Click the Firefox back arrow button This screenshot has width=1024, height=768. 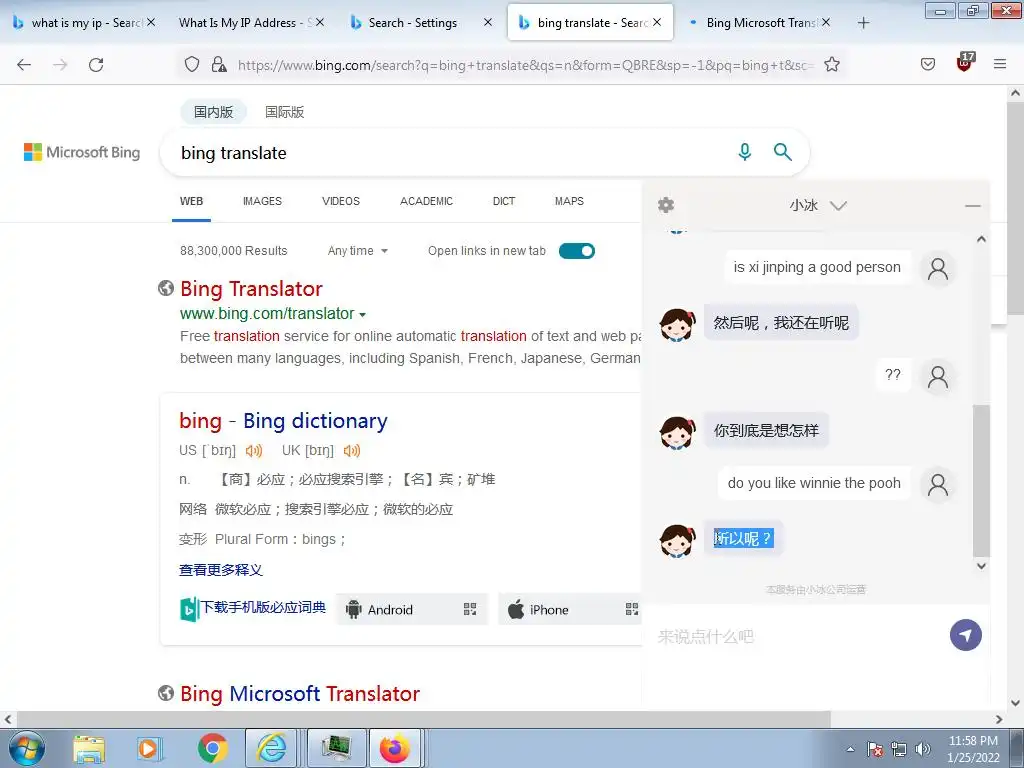24,65
